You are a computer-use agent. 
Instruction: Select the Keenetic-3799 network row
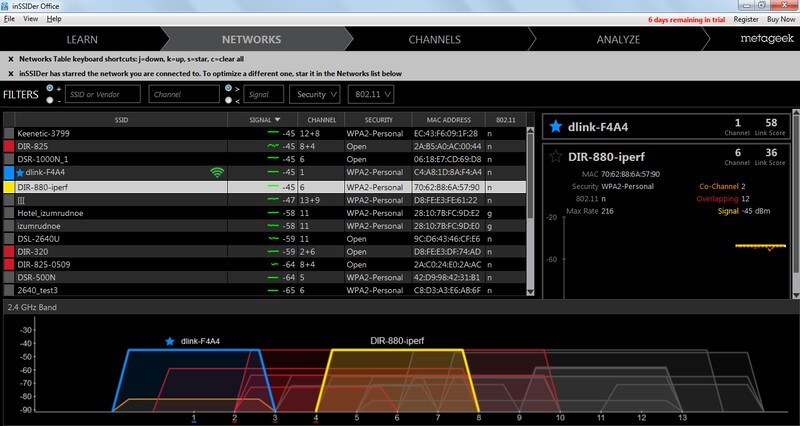tap(265, 134)
